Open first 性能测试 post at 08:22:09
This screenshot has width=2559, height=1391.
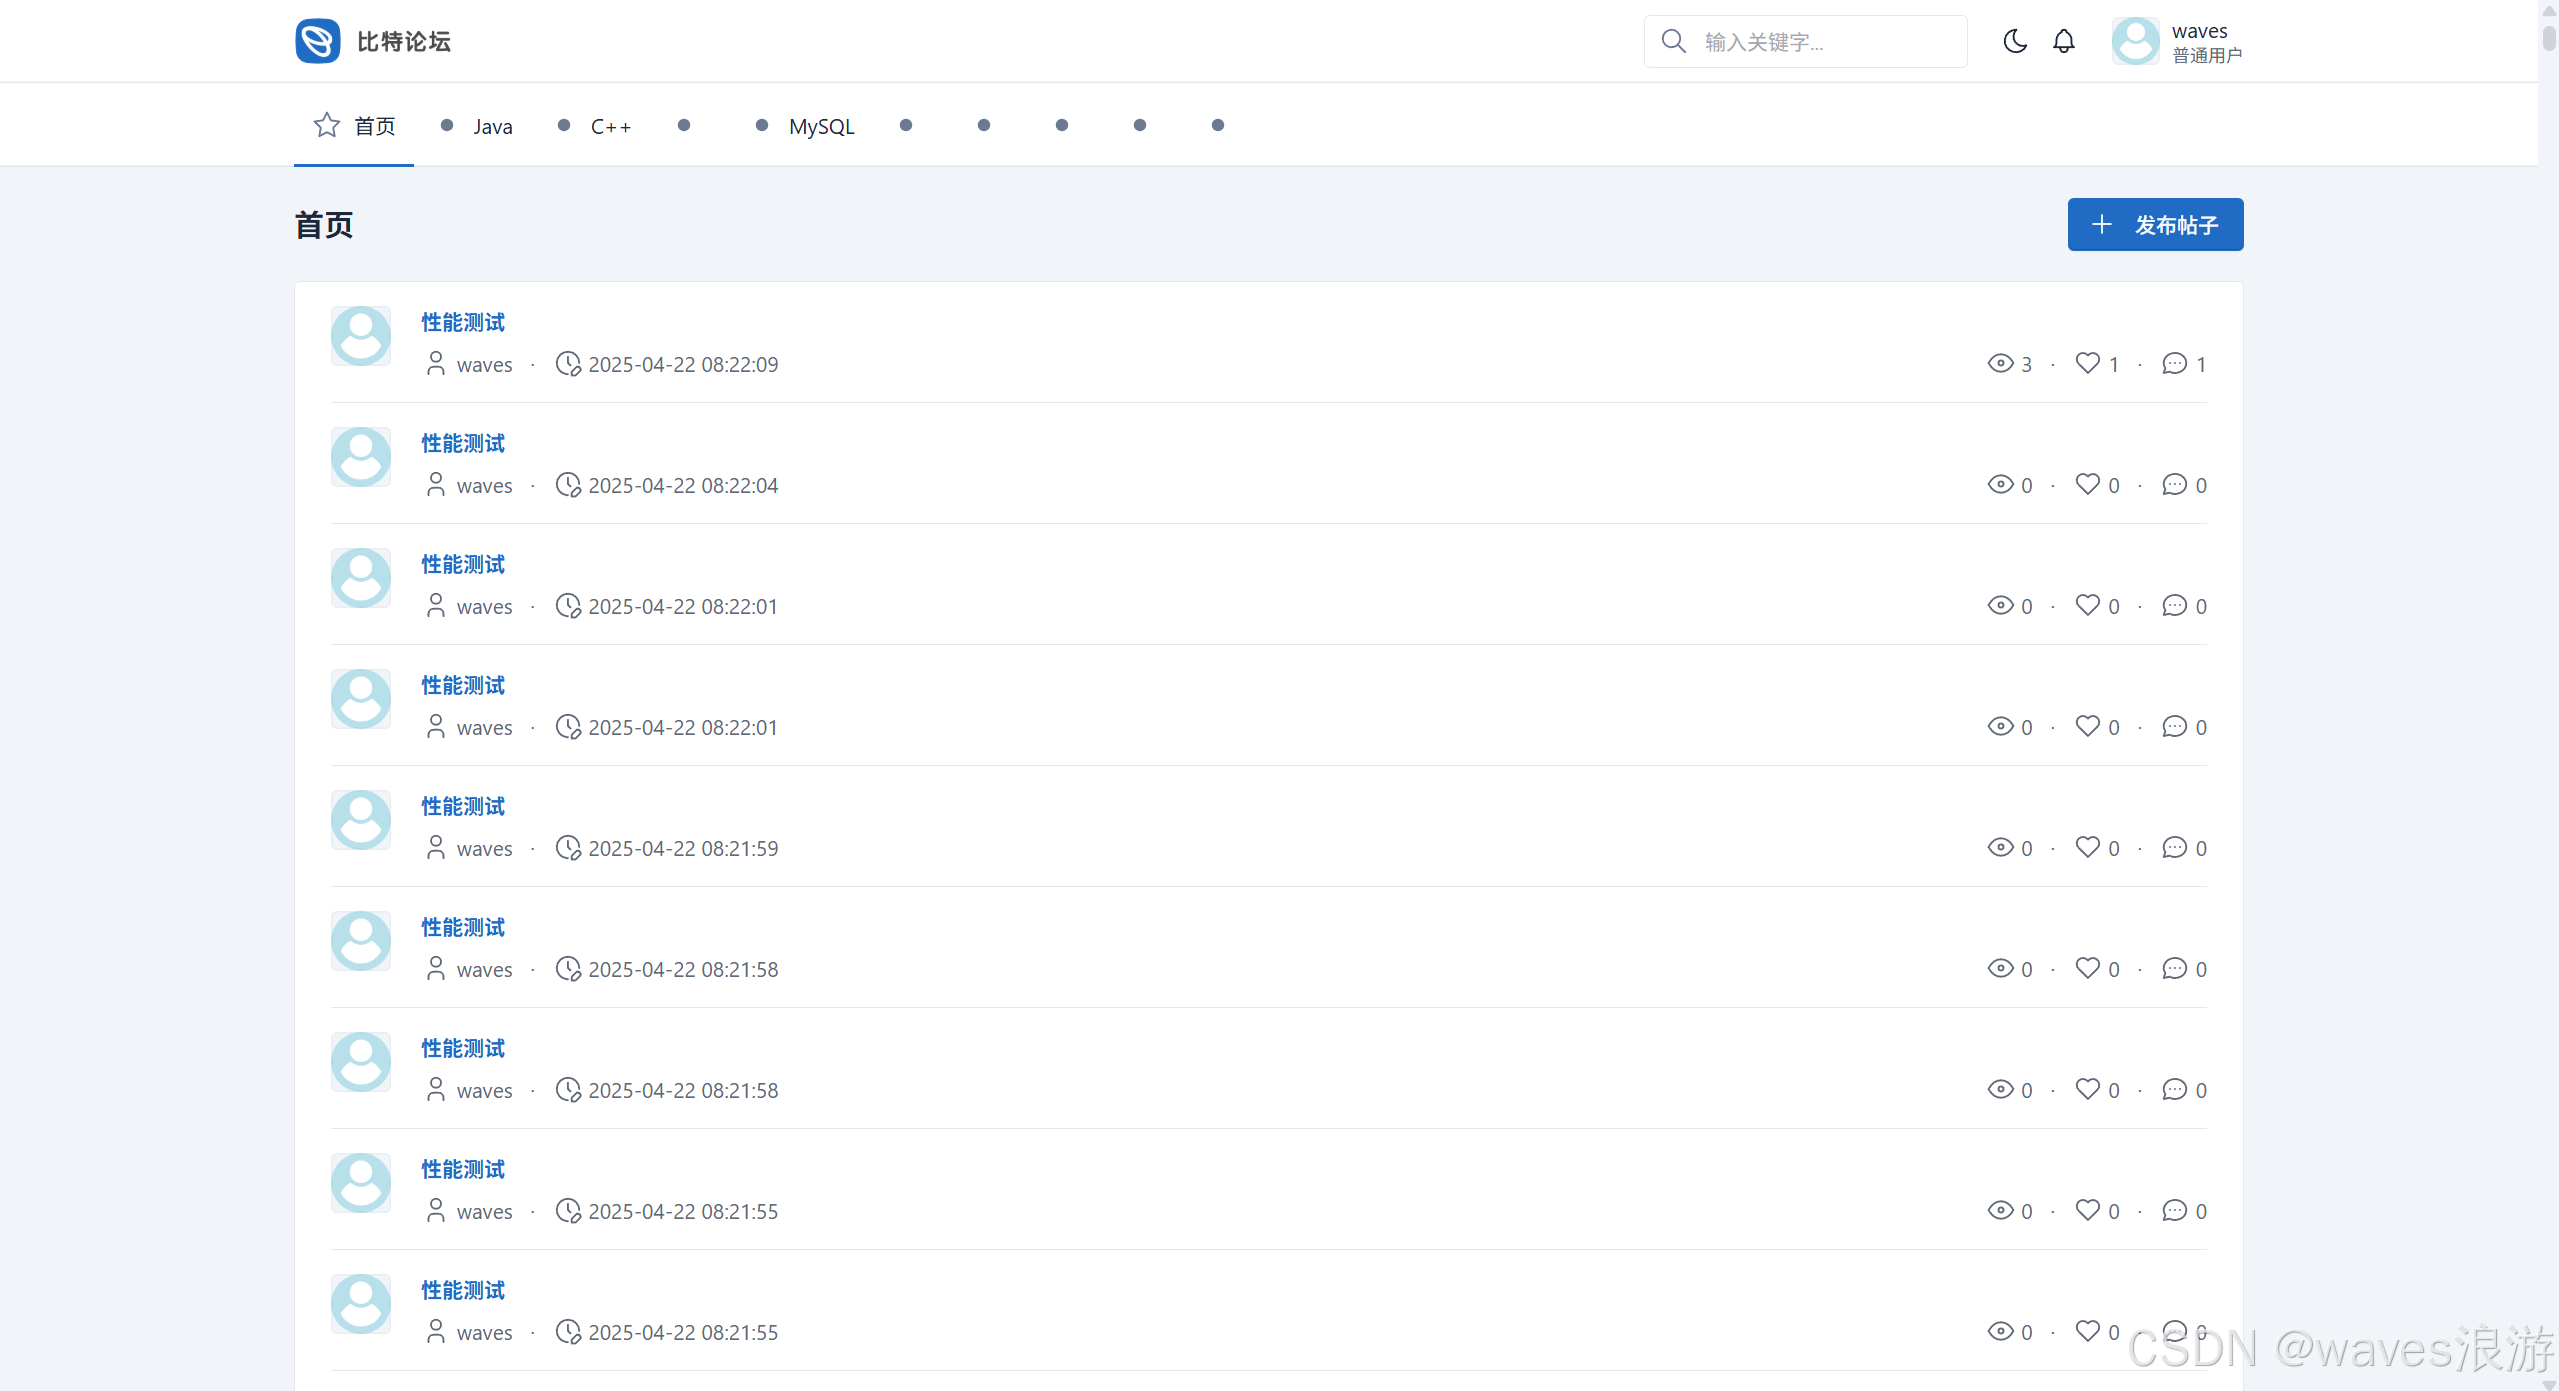pyautogui.click(x=463, y=322)
